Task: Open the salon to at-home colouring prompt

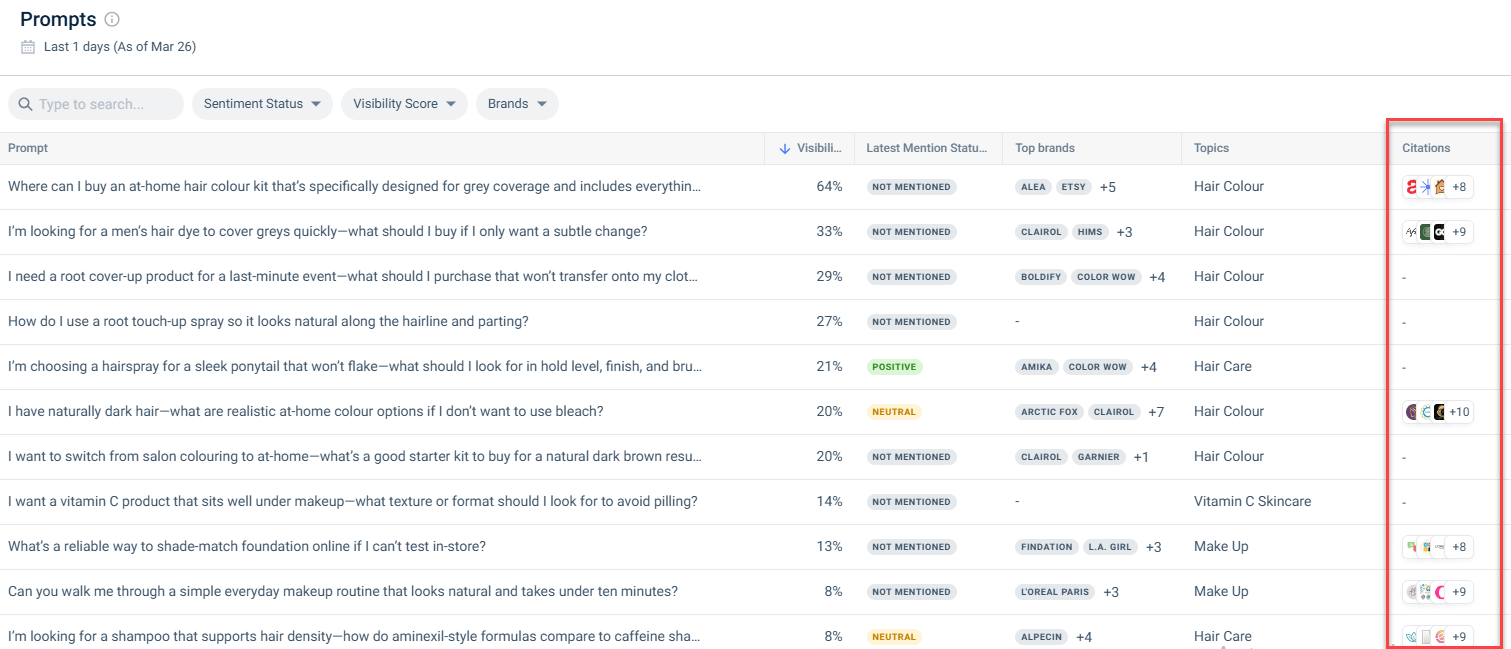Action: [355, 456]
